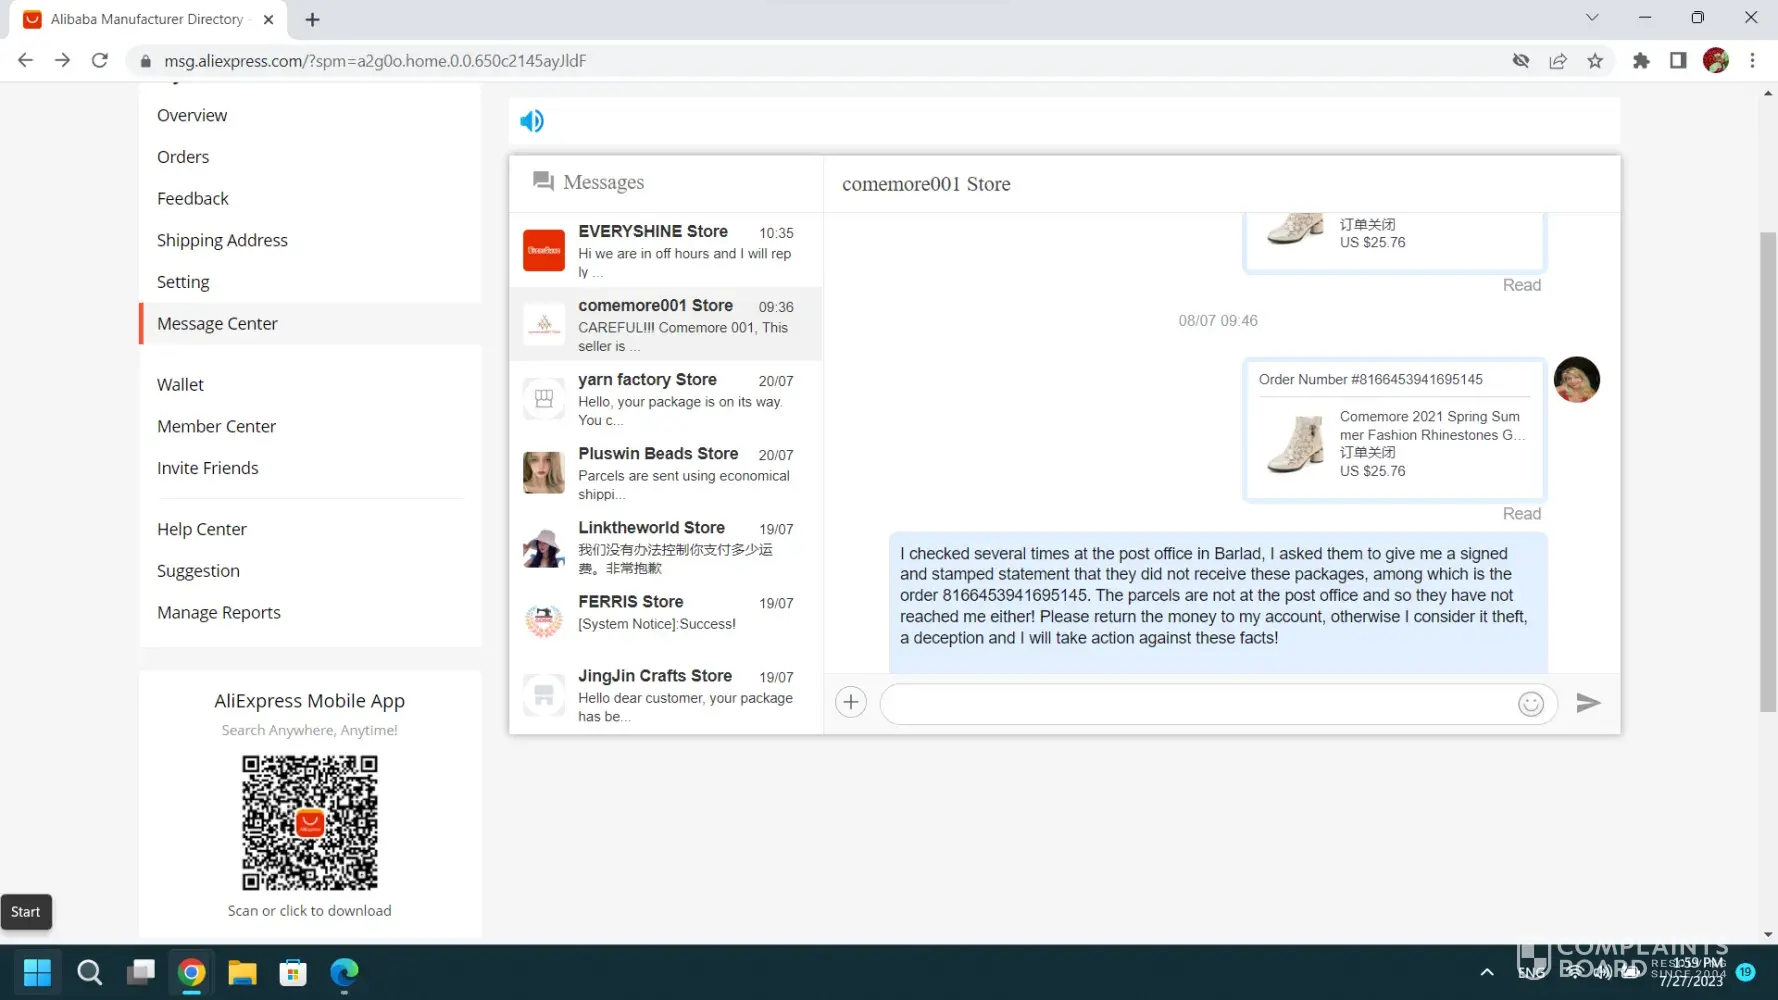Click the share page icon in address bar
Viewport: 1778px width, 1000px height.
click(x=1557, y=61)
